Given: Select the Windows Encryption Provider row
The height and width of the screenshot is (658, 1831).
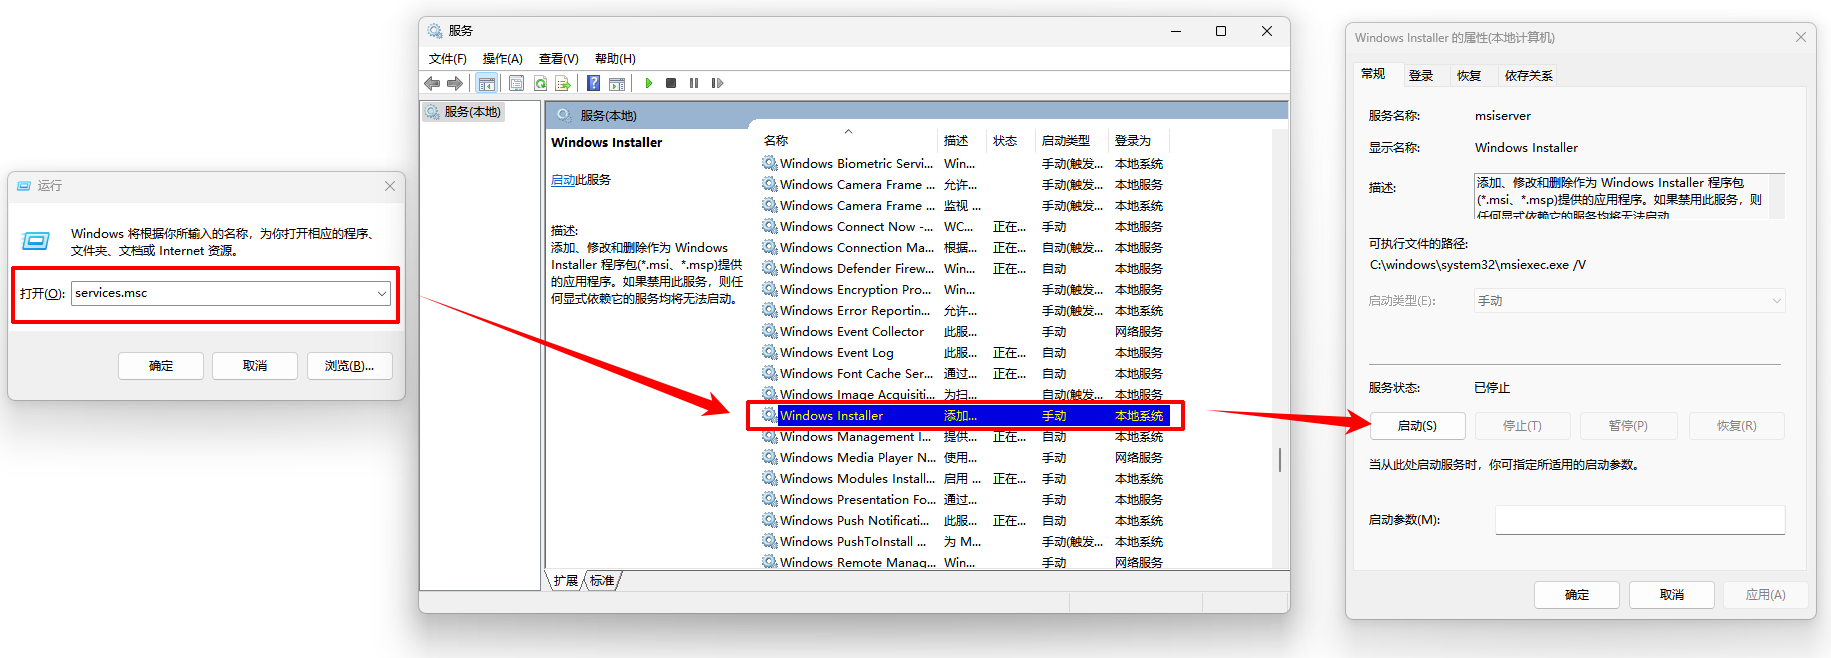Looking at the screenshot, I should click(965, 289).
